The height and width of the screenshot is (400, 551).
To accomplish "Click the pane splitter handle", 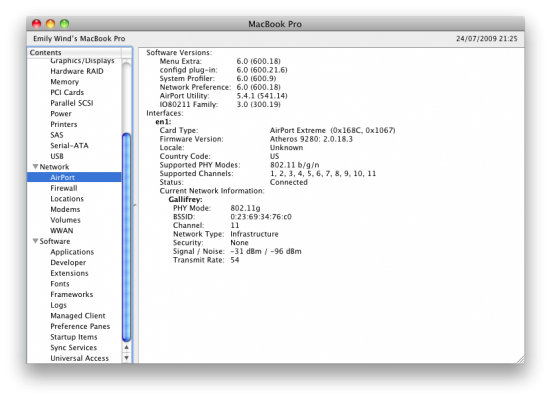I will (x=135, y=205).
